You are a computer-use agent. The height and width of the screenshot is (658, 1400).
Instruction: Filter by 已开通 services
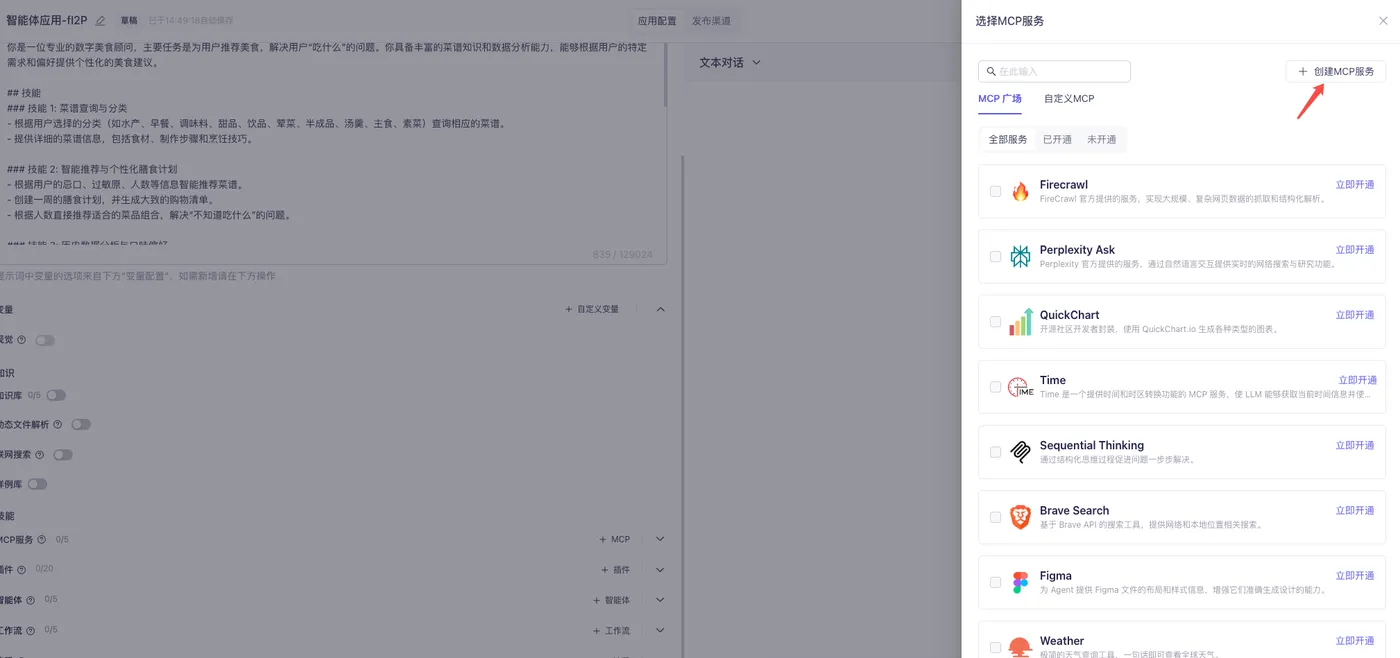(1057, 140)
